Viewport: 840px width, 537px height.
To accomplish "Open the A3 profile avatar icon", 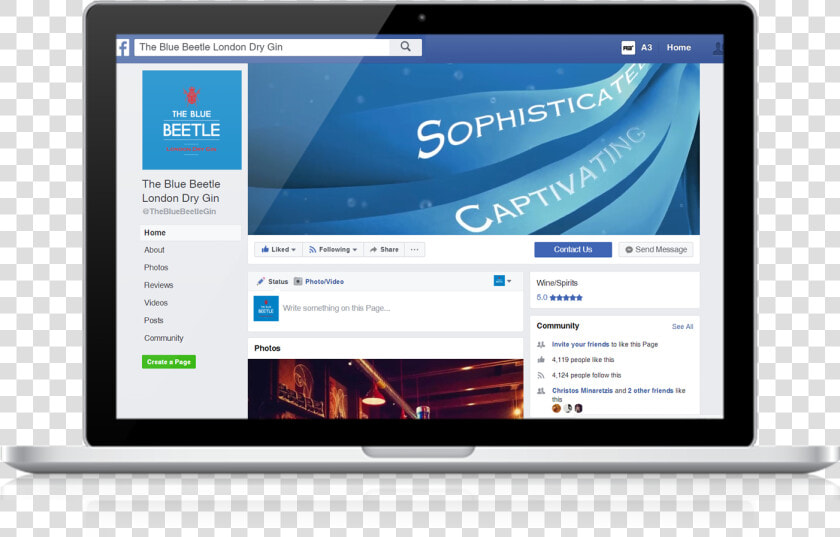I will 628,48.
